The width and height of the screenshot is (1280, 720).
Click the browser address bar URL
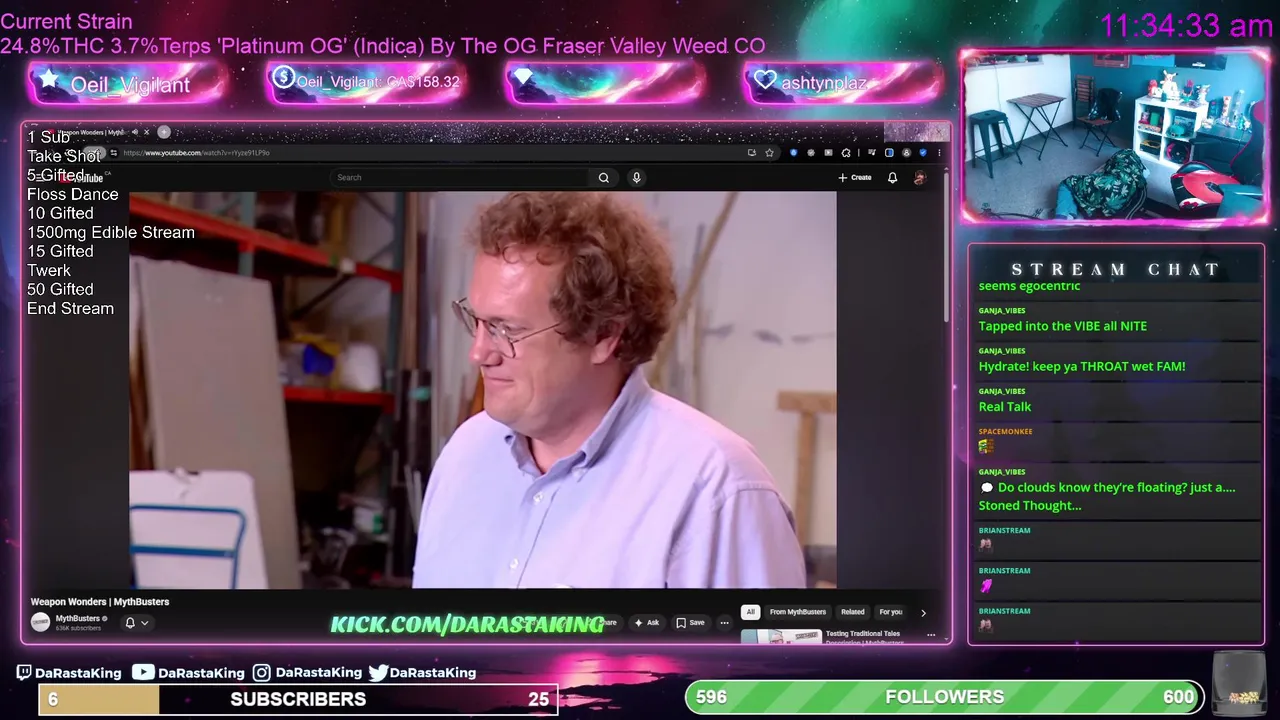click(196, 153)
